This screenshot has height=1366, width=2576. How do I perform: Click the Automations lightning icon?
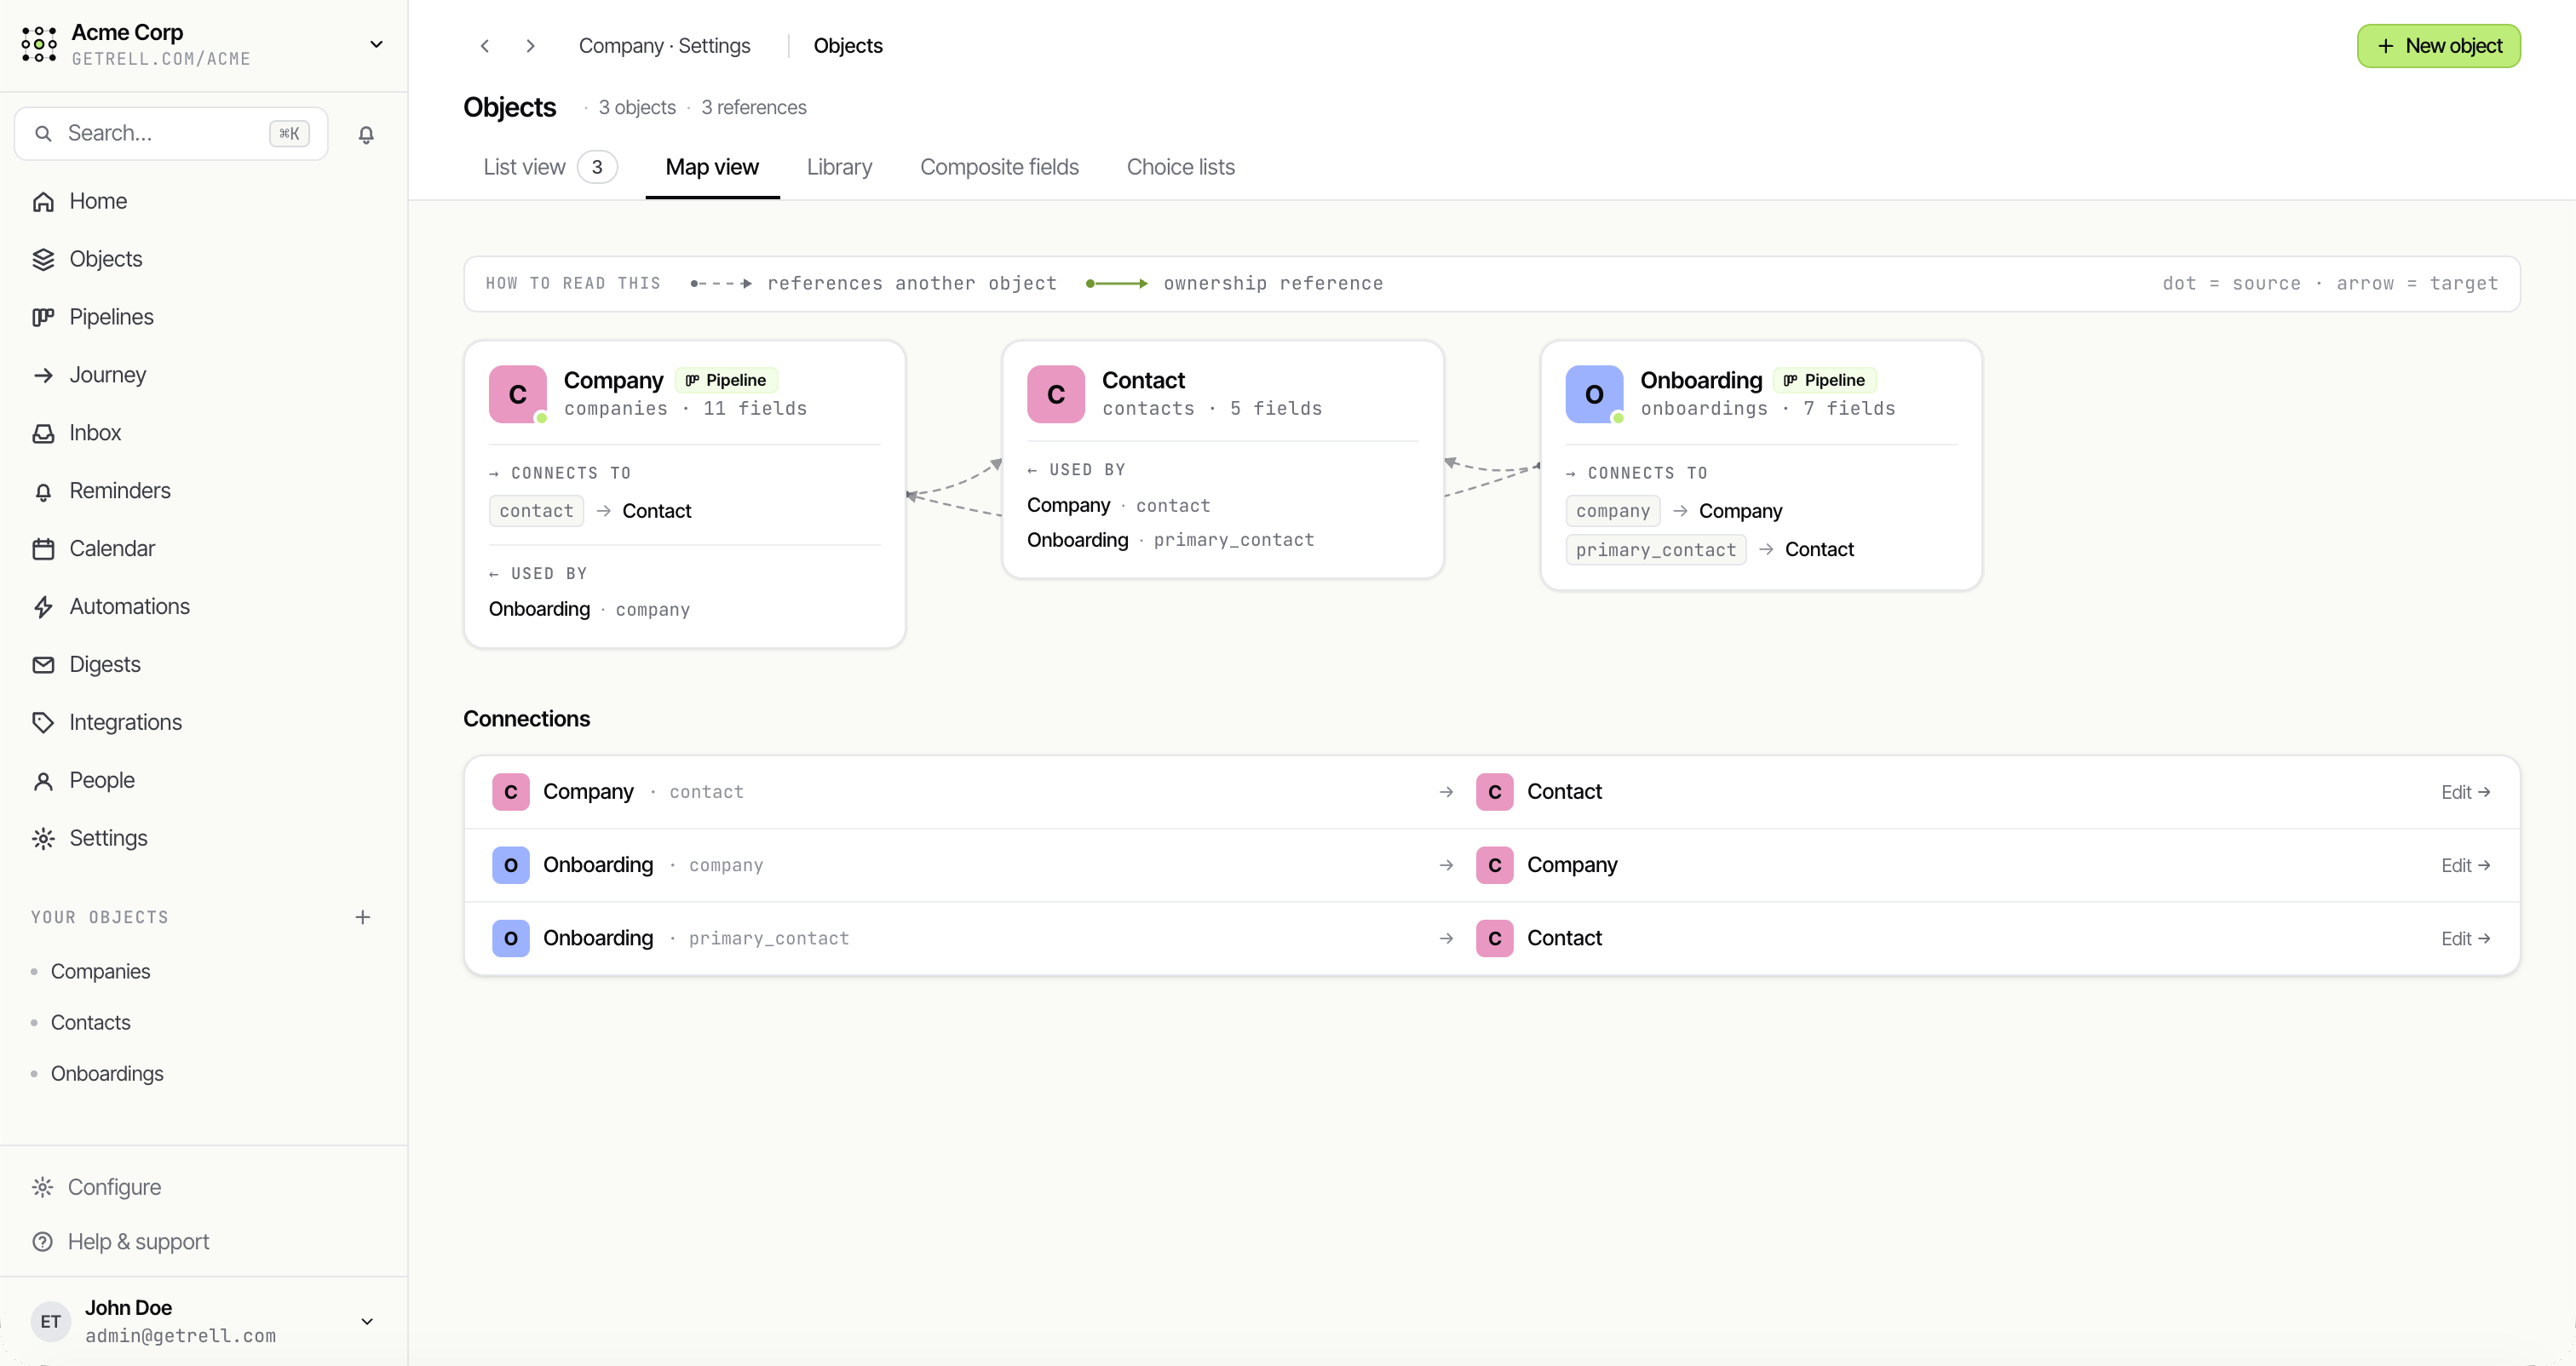(43, 607)
